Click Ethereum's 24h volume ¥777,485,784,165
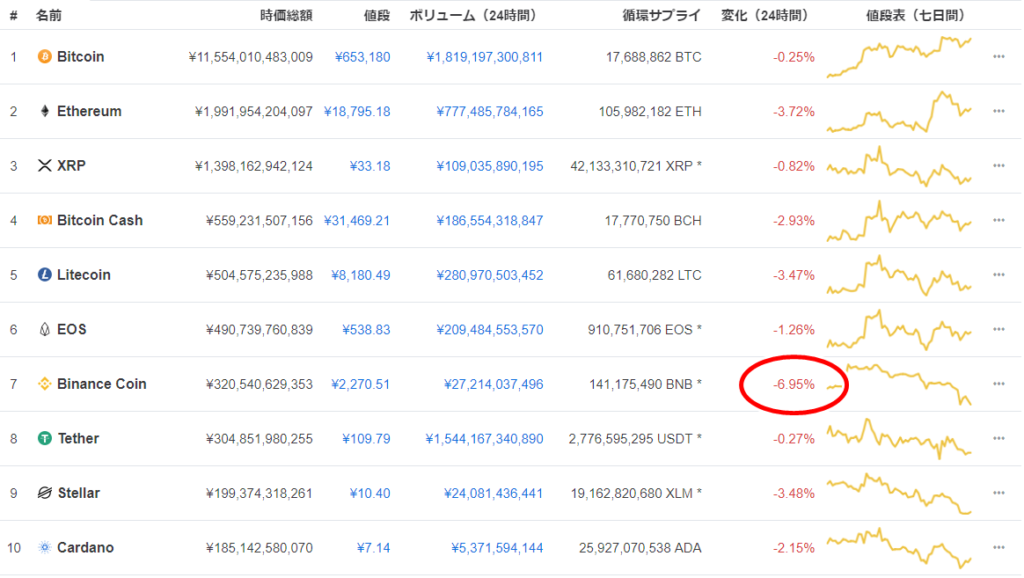The width and height of the screenshot is (1024, 578). (490, 112)
